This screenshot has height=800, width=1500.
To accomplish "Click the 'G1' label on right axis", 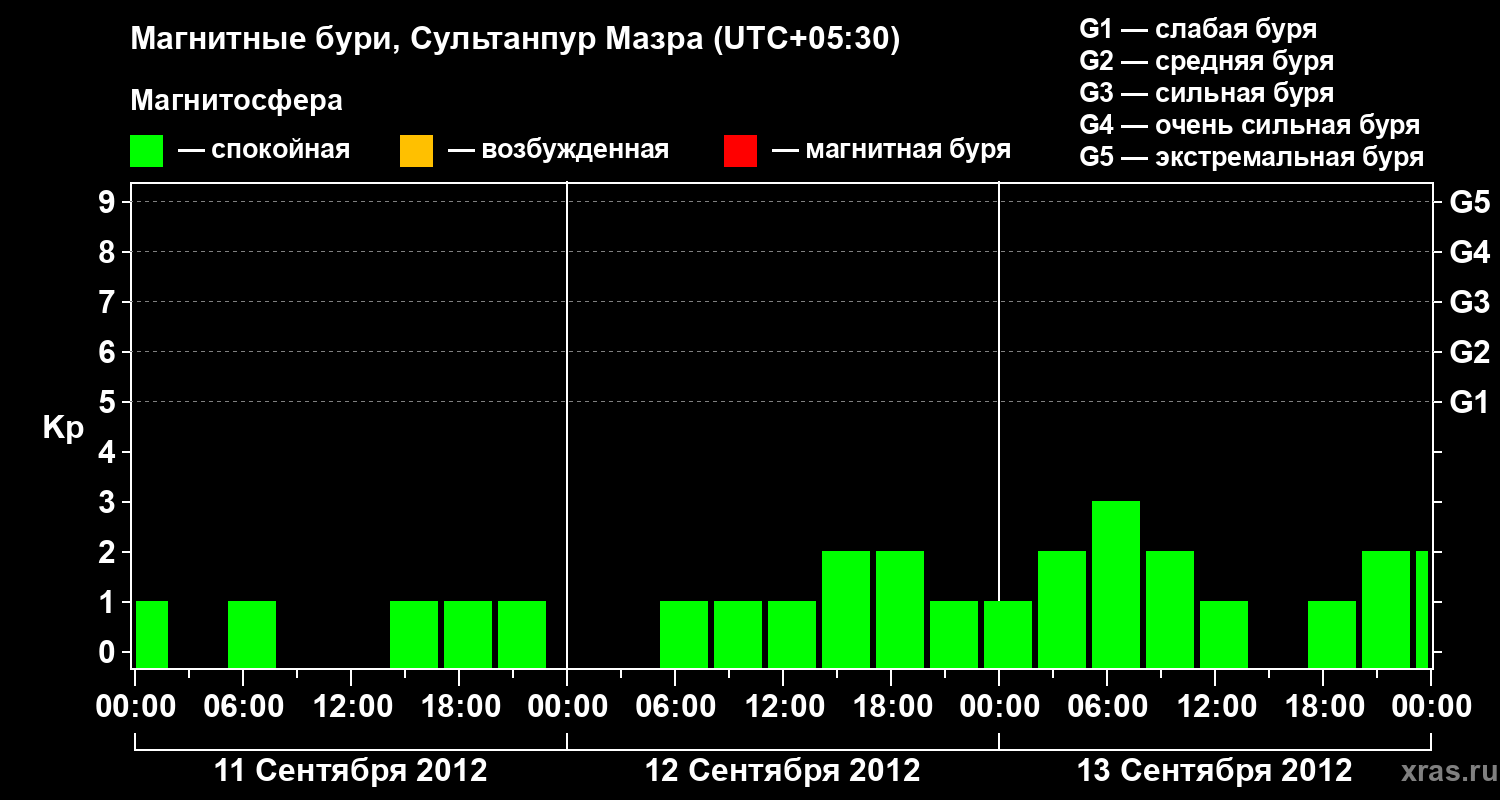I will point(1470,403).
